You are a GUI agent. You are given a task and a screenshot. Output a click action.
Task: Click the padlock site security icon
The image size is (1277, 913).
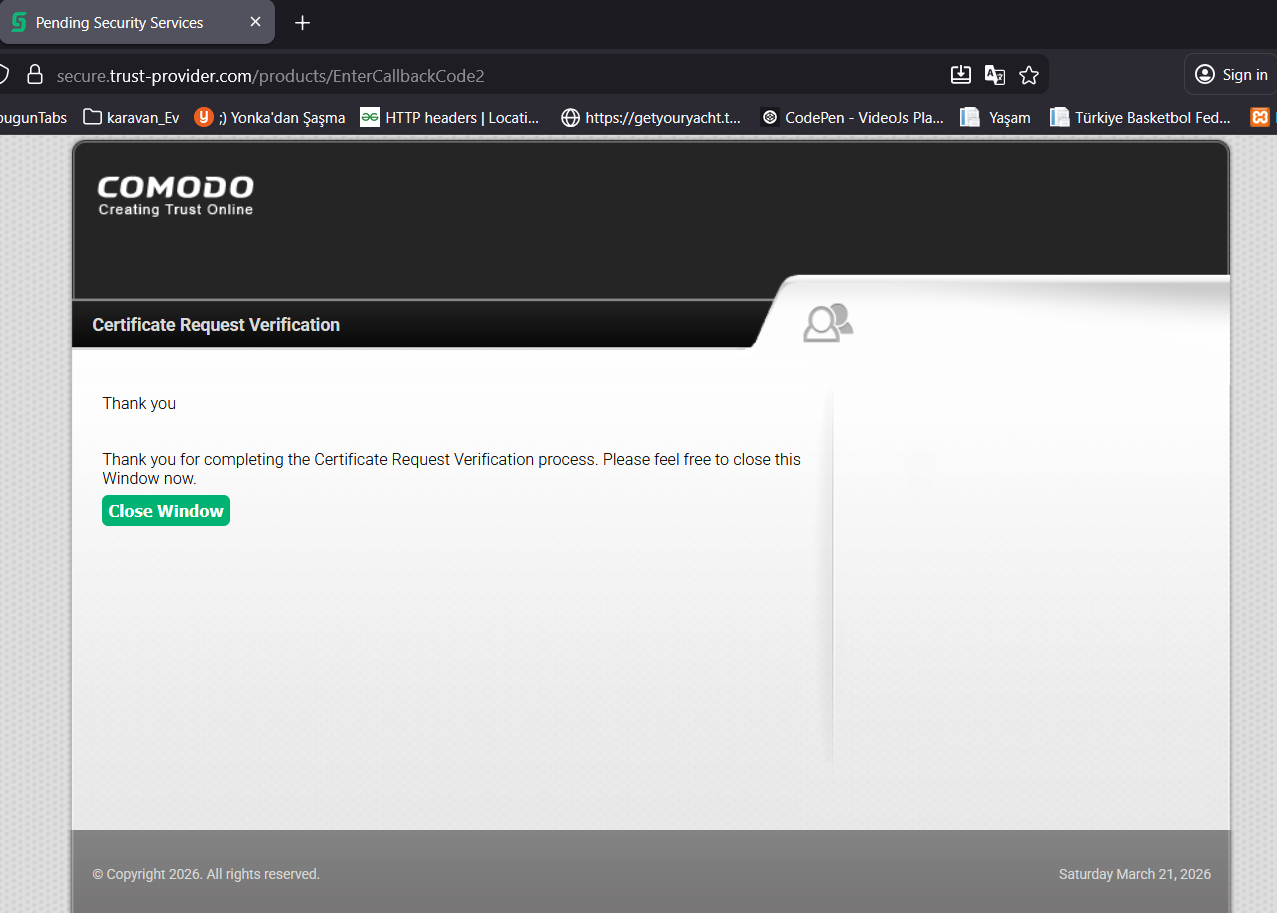pos(35,75)
